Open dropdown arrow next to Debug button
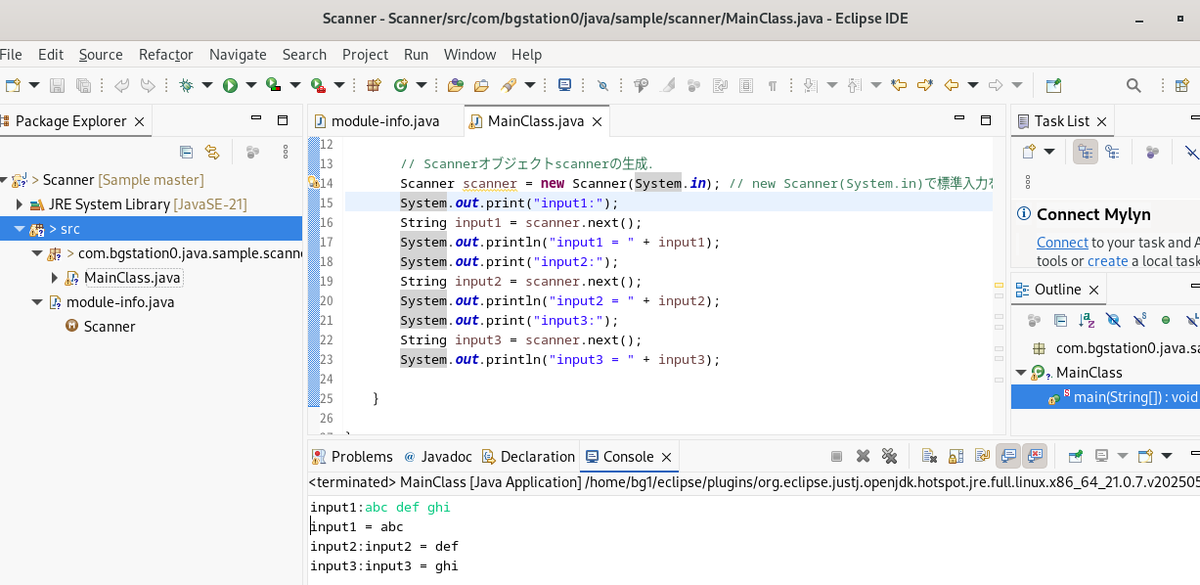 207,86
